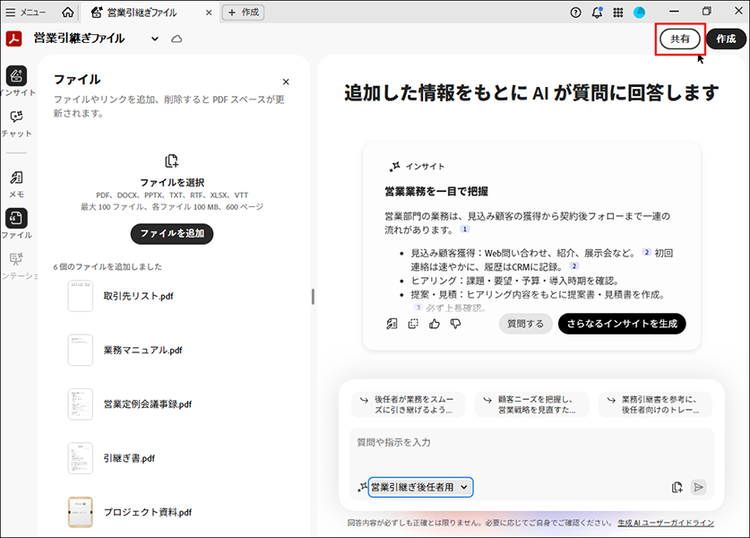This screenshot has width=750, height=538.
Task: Click the 共有 button
Action: (679, 38)
